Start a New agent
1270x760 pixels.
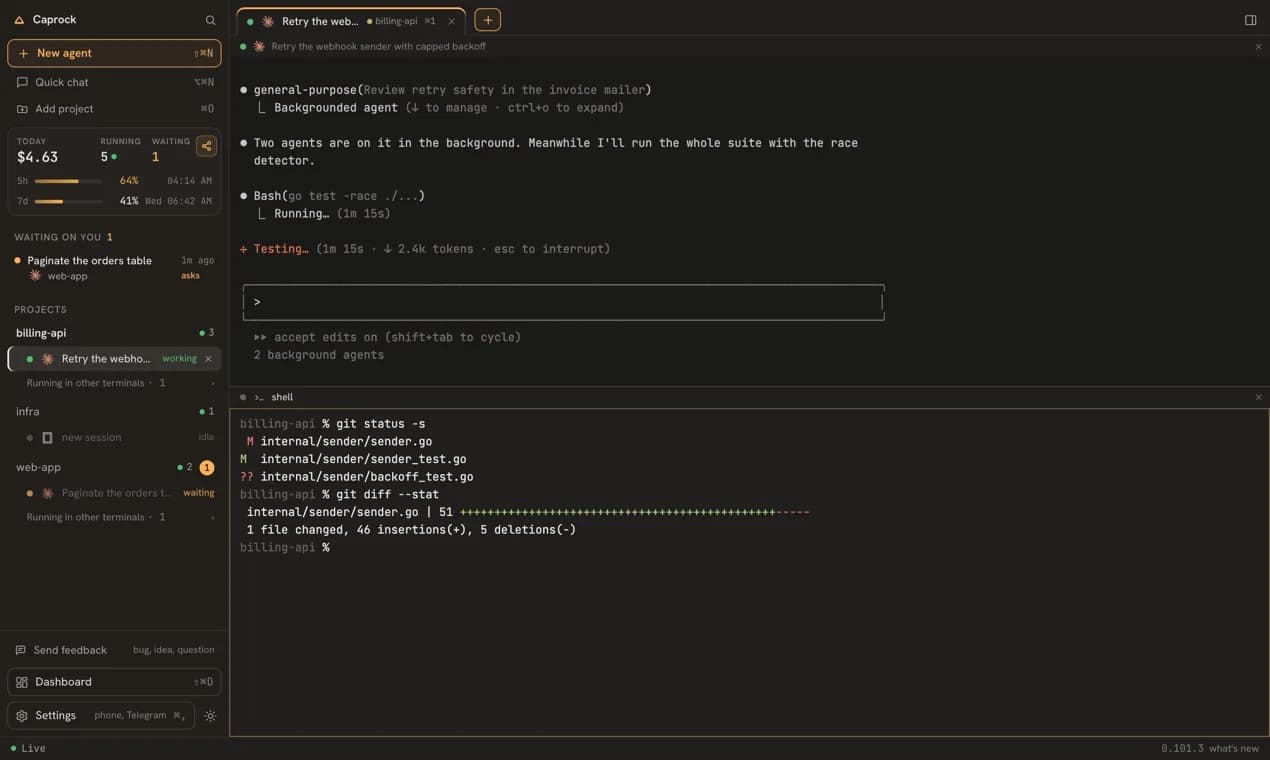114,53
